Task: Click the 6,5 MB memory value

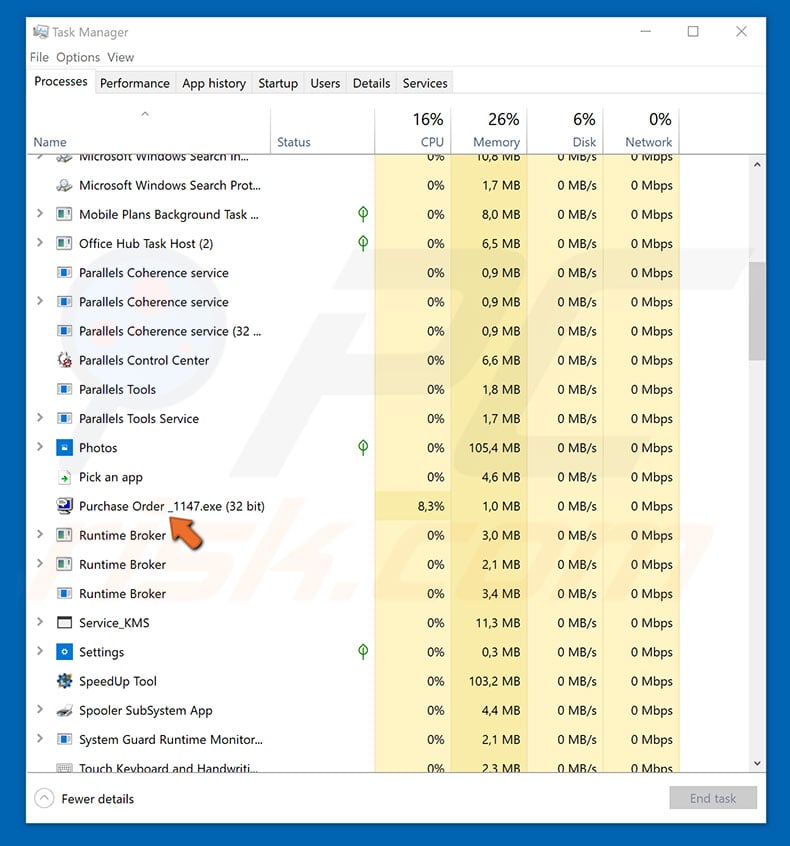Action: click(501, 244)
